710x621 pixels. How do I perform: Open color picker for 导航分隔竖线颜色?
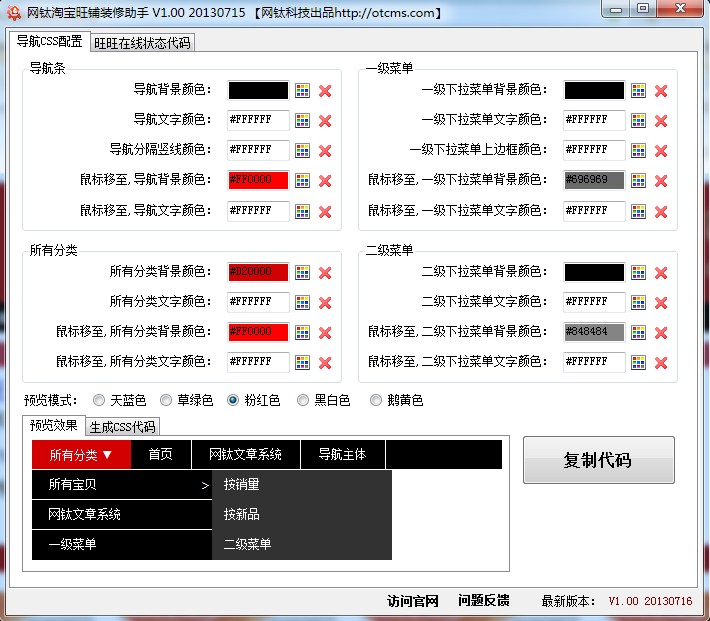point(302,150)
